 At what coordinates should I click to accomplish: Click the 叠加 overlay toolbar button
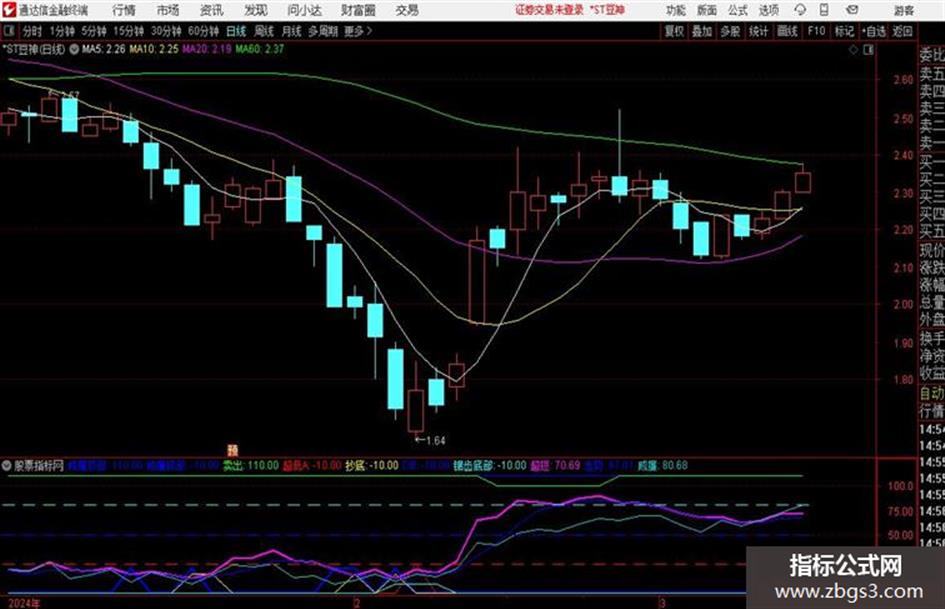point(702,31)
